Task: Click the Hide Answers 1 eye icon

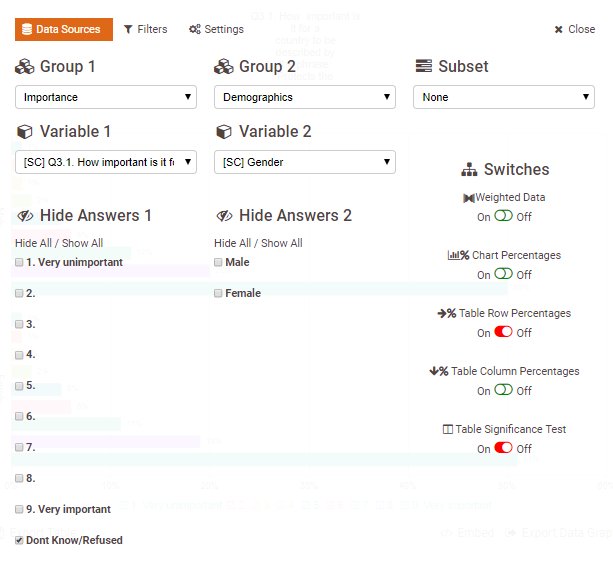Action: (x=25, y=216)
